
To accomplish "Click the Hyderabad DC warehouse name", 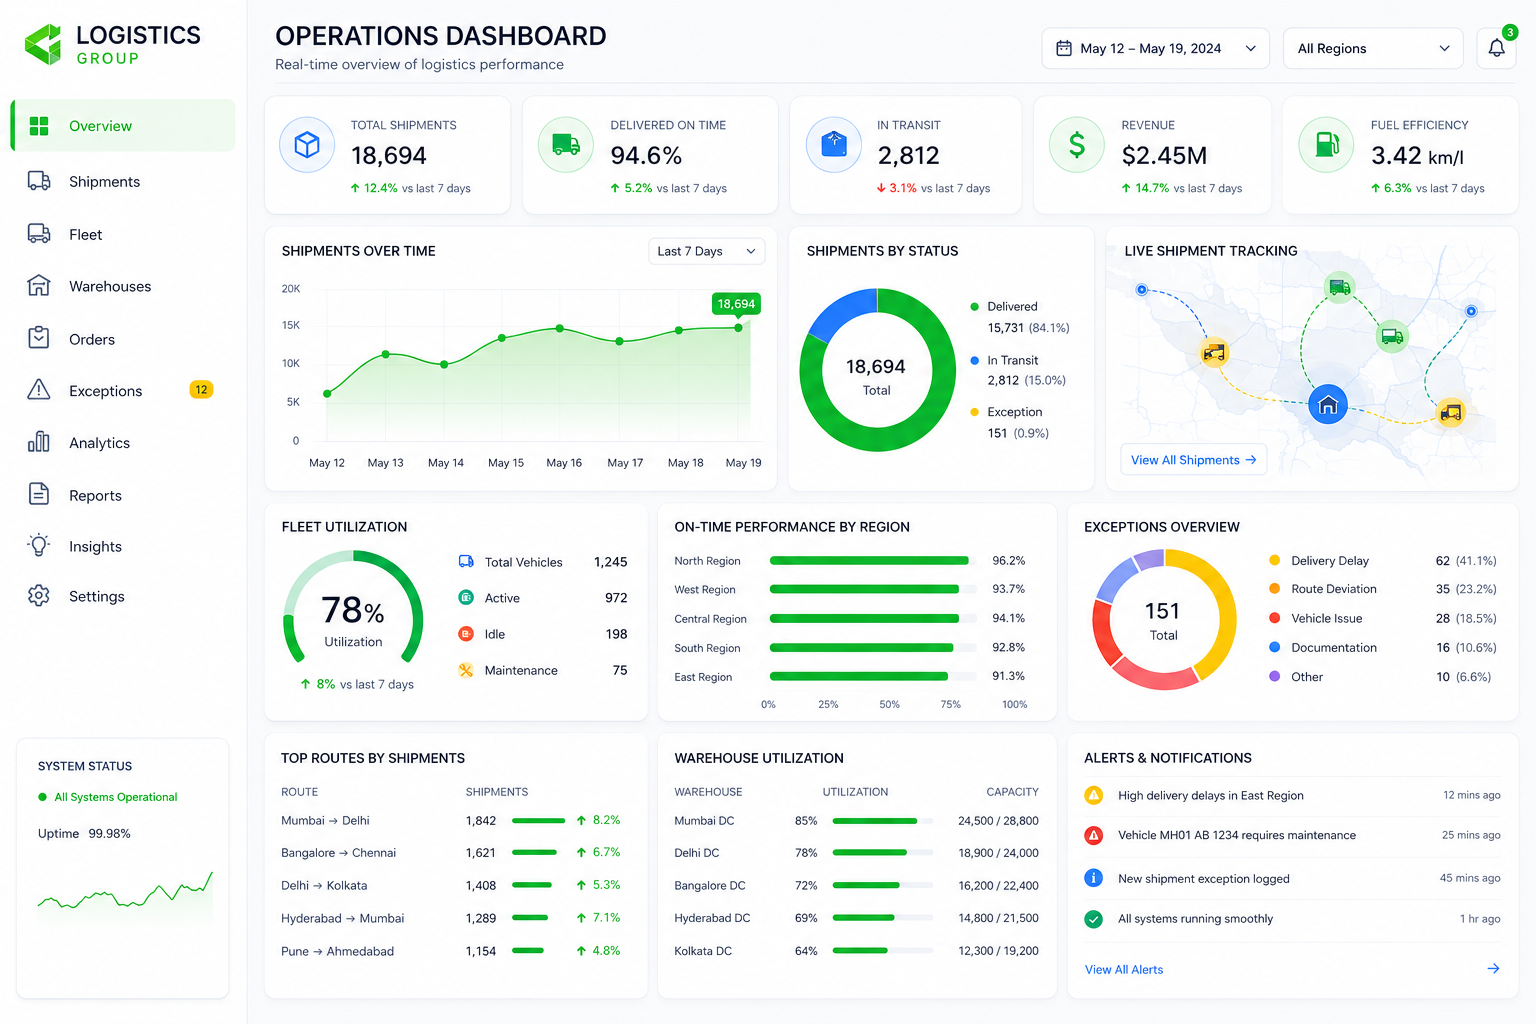I will [712, 918].
